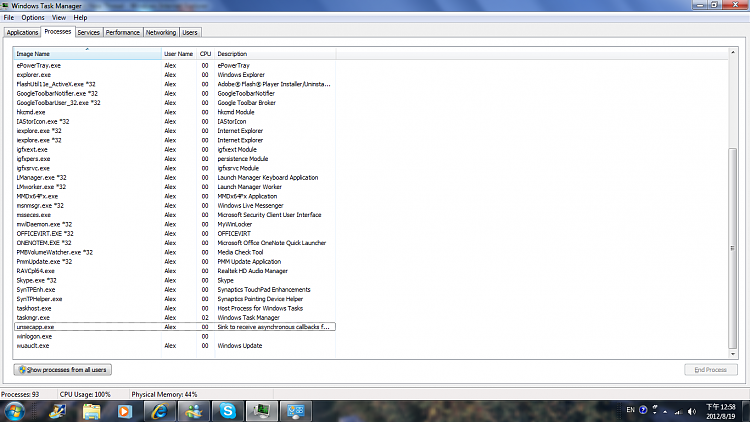Open Windows Explorer folder on taskbar
The height and width of the screenshot is (422, 750).
click(91, 411)
